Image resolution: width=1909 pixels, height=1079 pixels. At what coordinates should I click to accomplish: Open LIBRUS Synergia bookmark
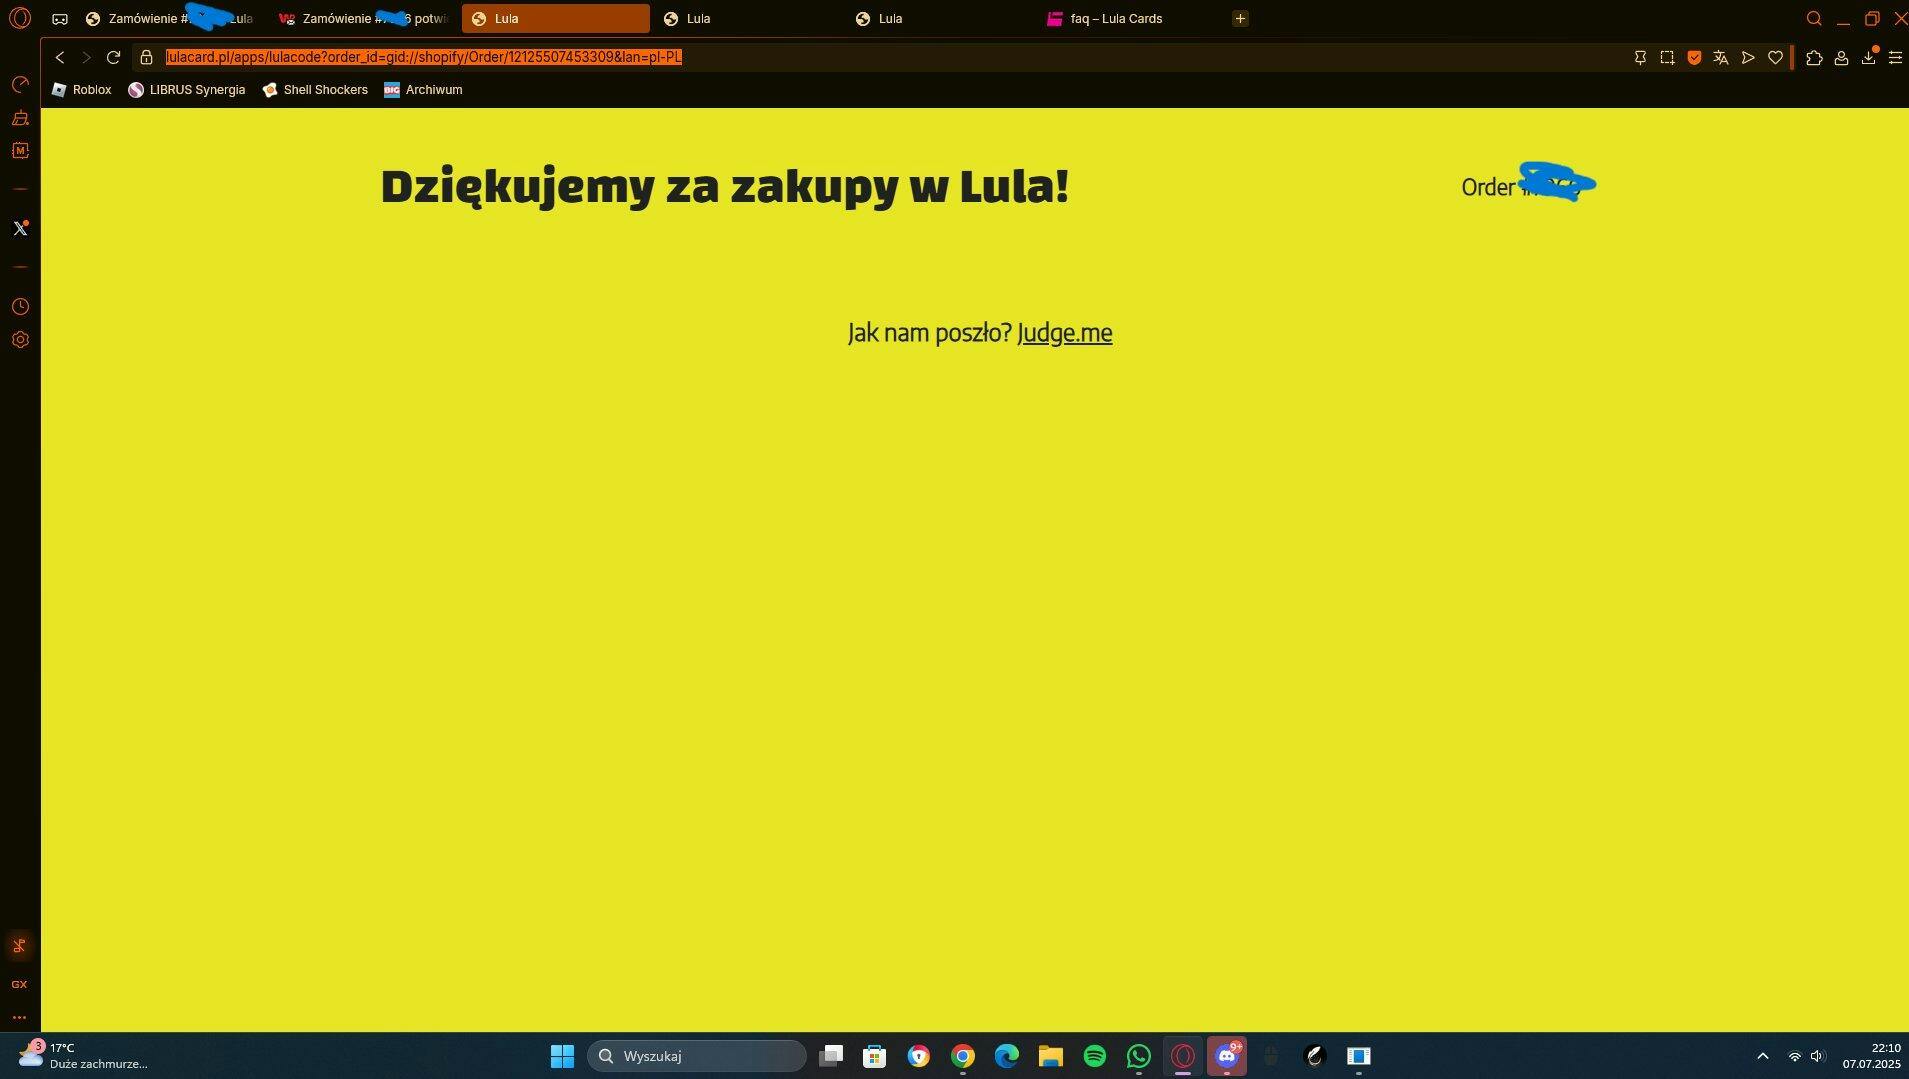pyautogui.click(x=187, y=90)
